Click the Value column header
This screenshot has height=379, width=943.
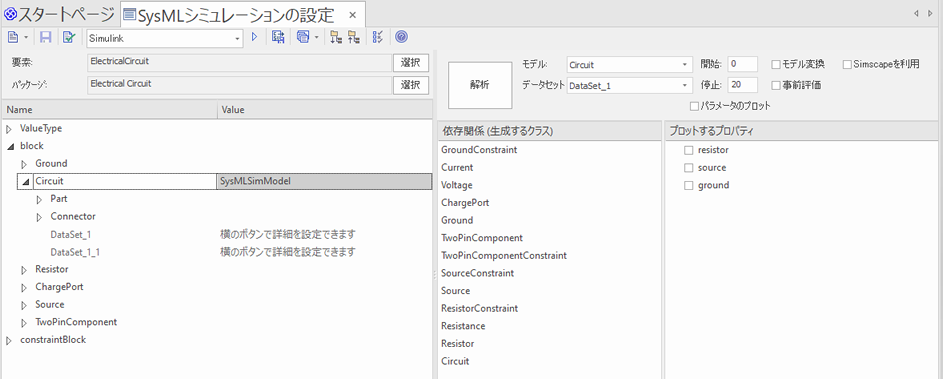(325, 110)
